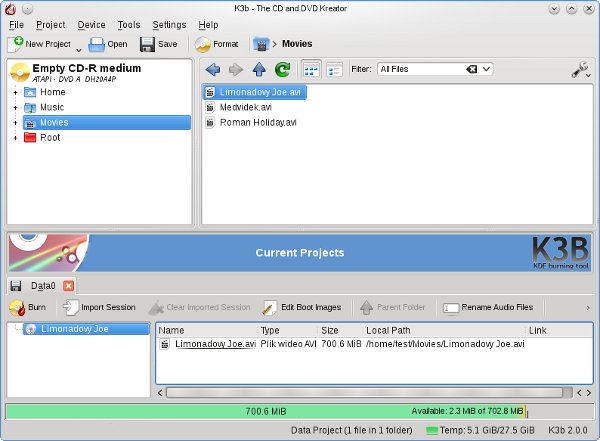Sort project files by Name column
This screenshot has width=600, height=441.
pos(207,330)
